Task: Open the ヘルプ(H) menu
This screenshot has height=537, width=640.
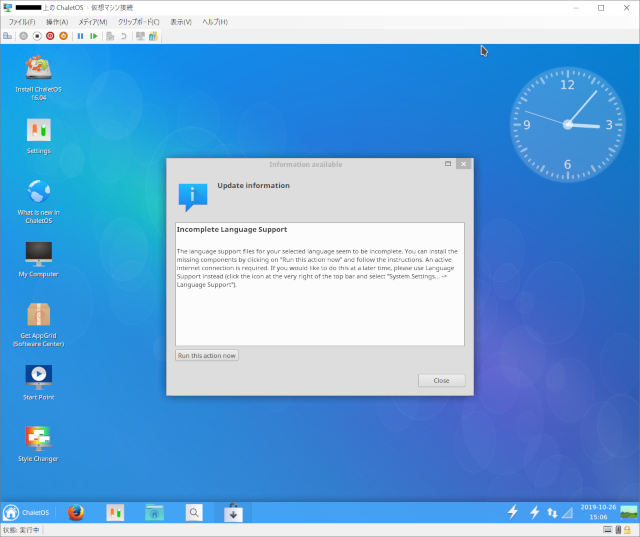Action: click(x=215, y=22)
